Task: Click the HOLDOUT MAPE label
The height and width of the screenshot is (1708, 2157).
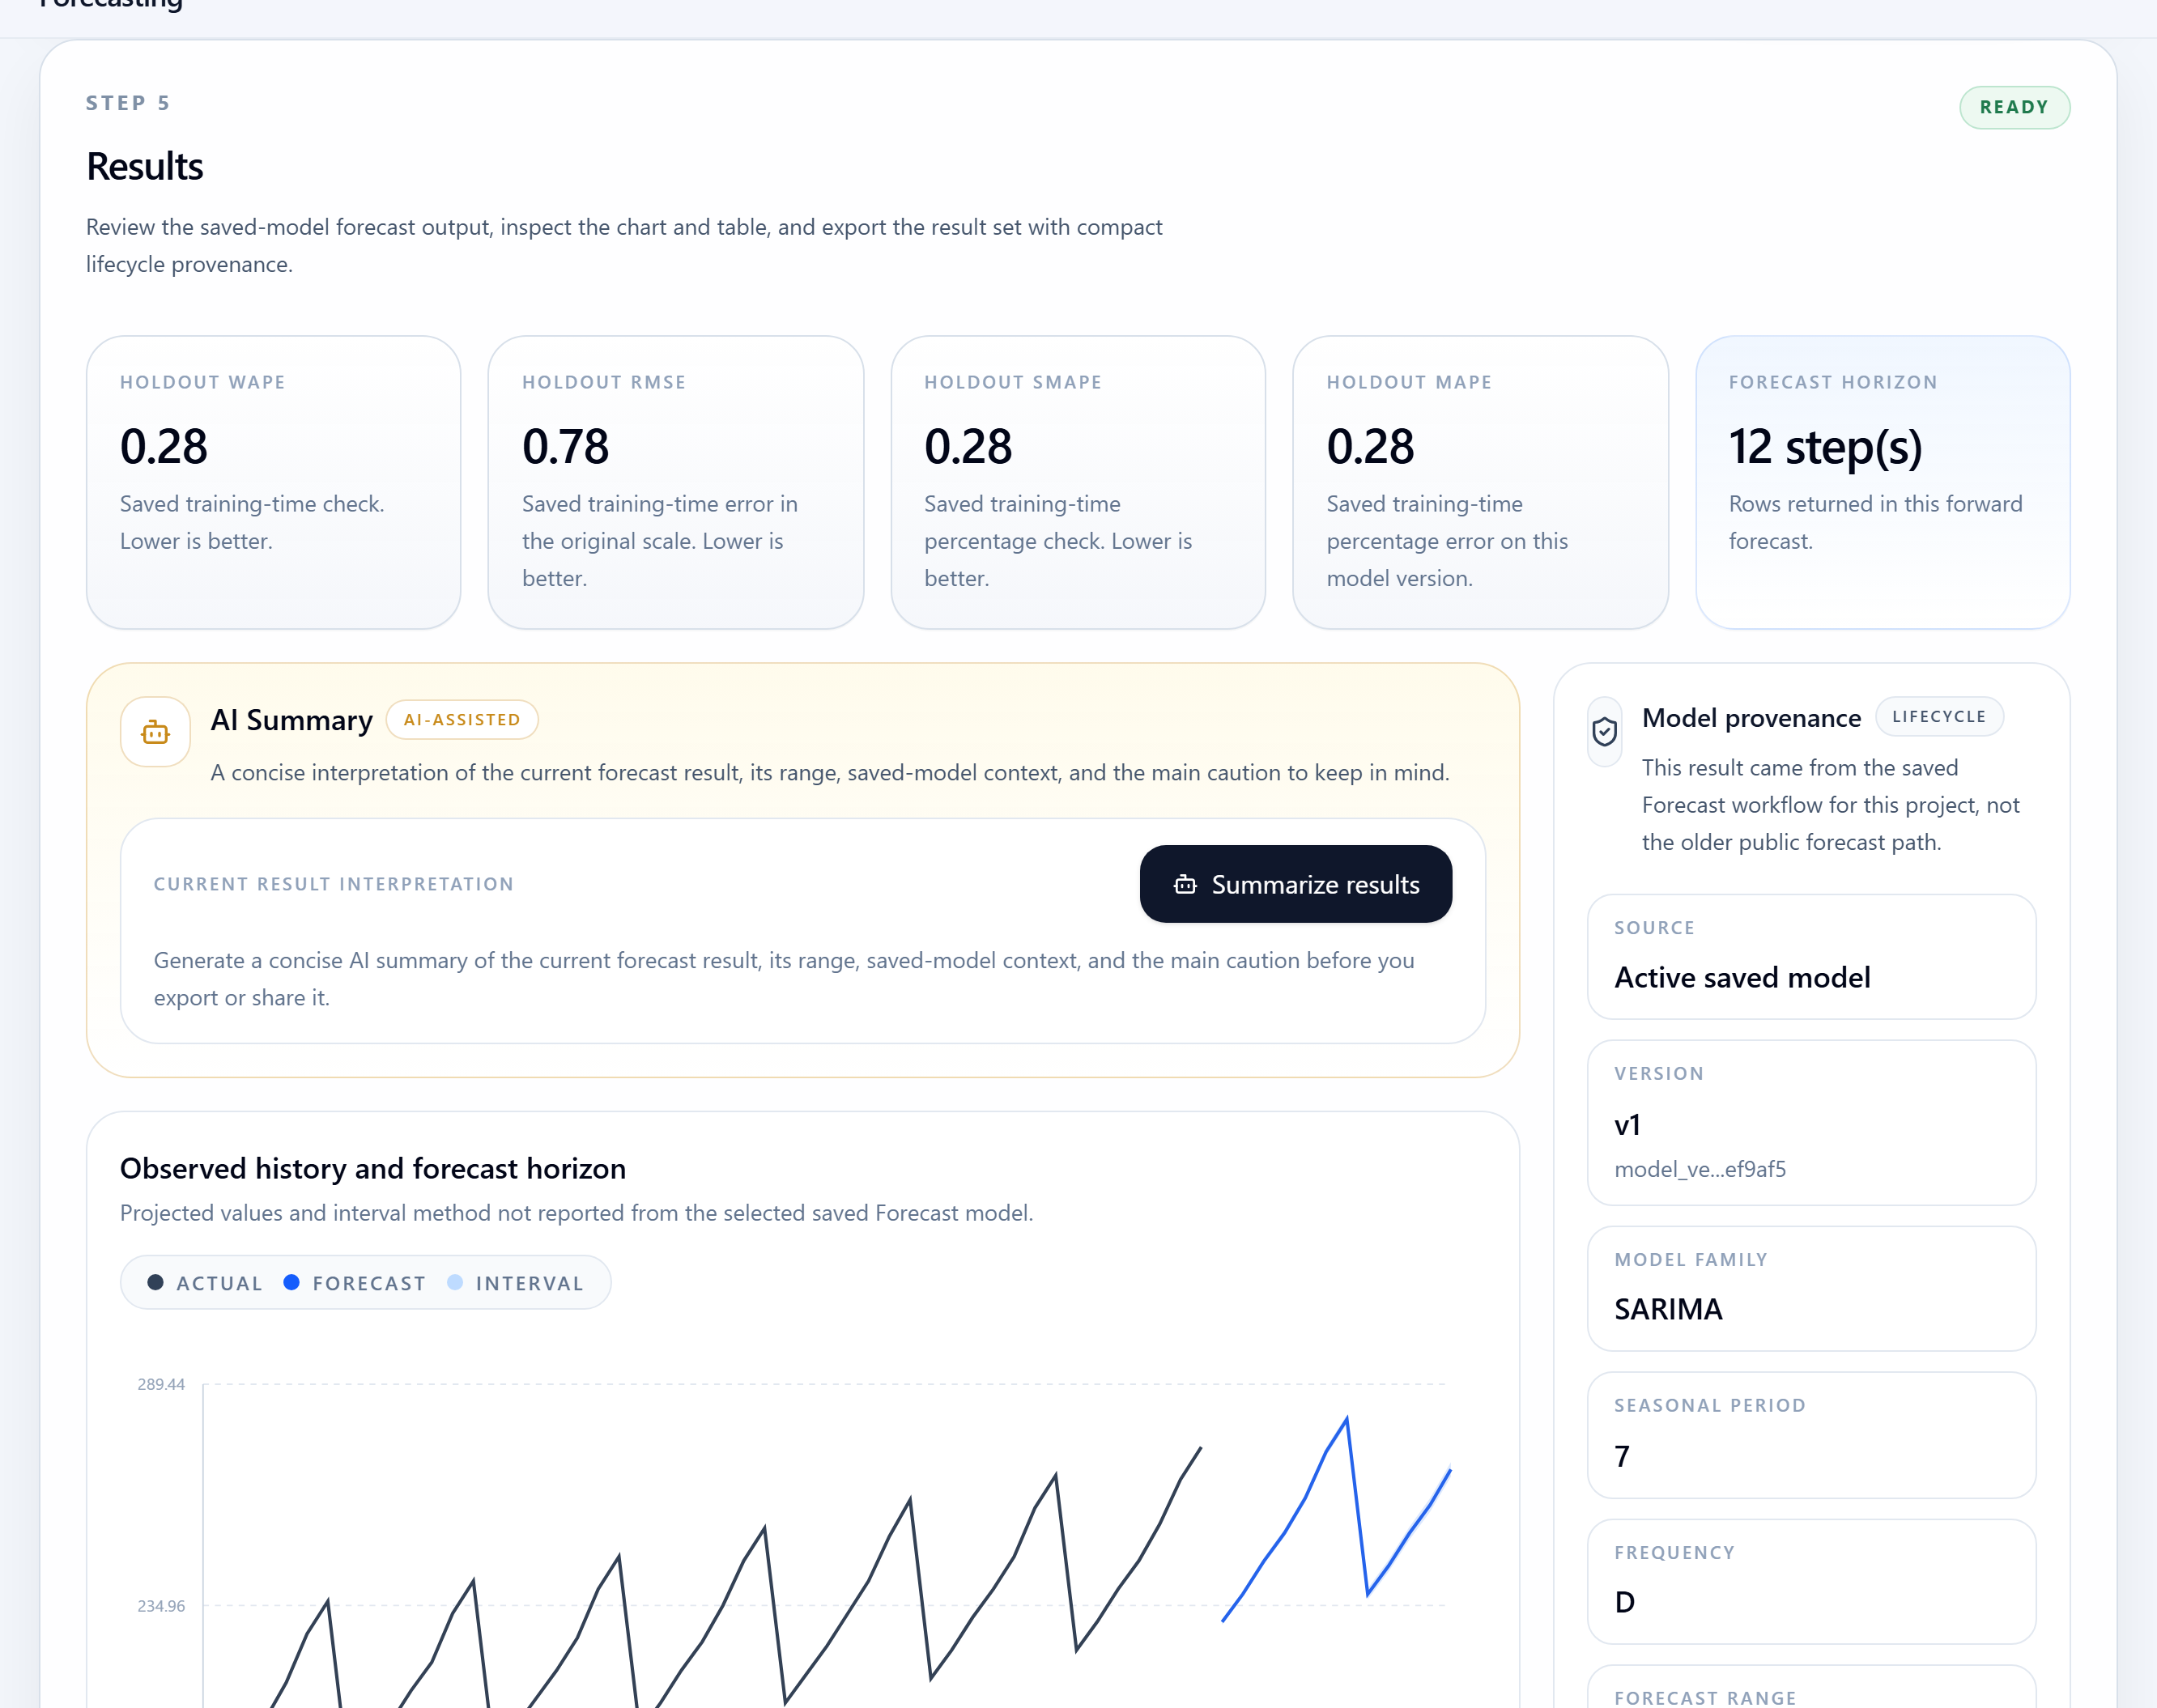Action: pos(1409,382)
